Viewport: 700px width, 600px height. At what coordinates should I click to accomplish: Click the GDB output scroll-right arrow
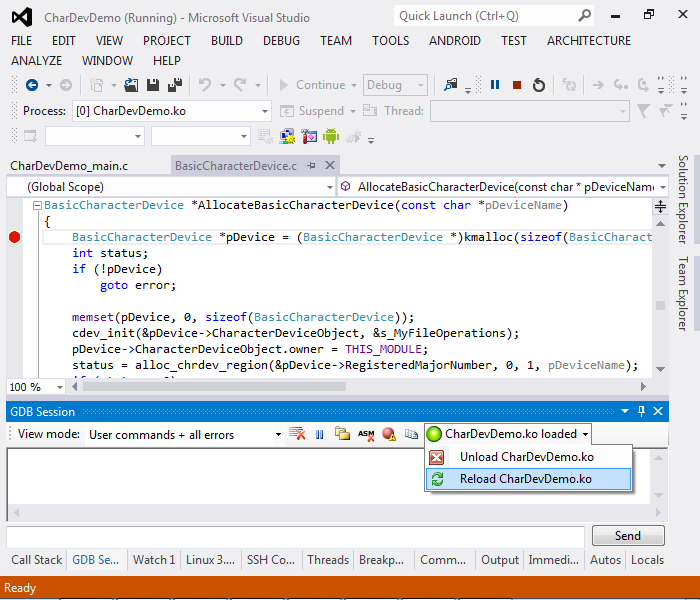coord(658,512)
